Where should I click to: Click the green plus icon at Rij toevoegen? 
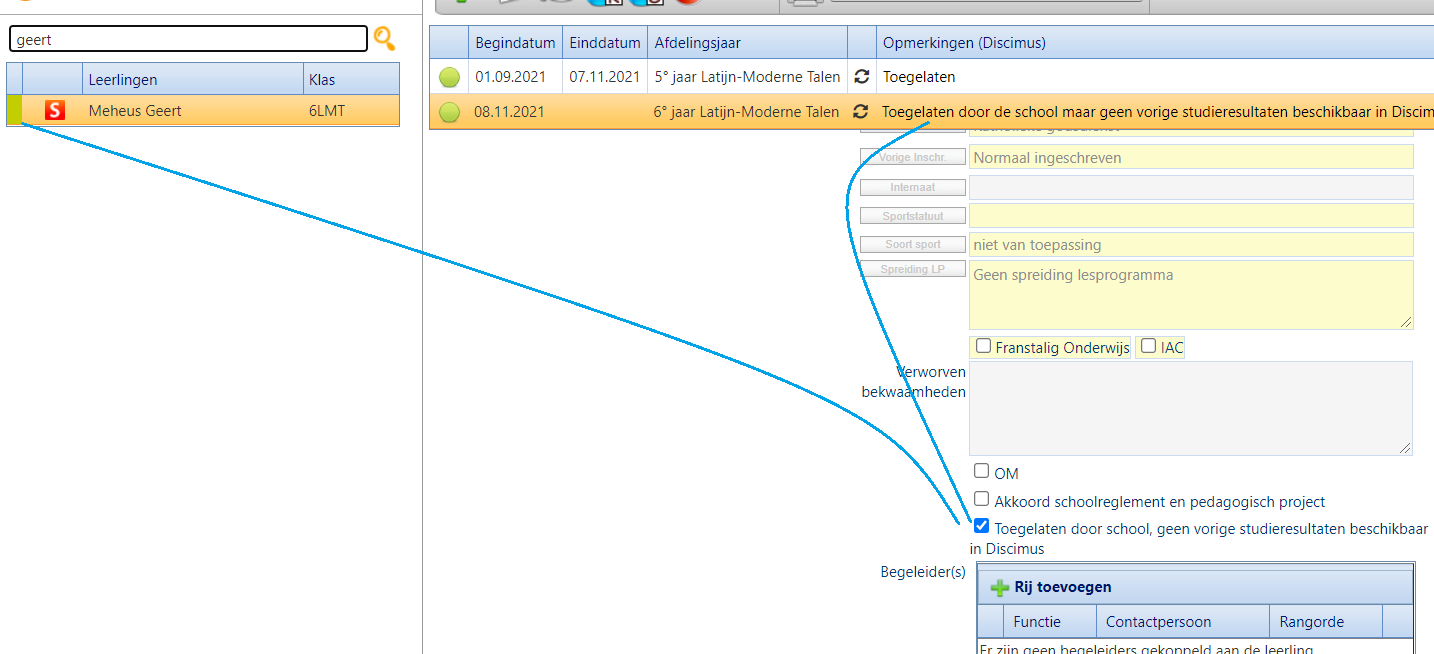999,588
